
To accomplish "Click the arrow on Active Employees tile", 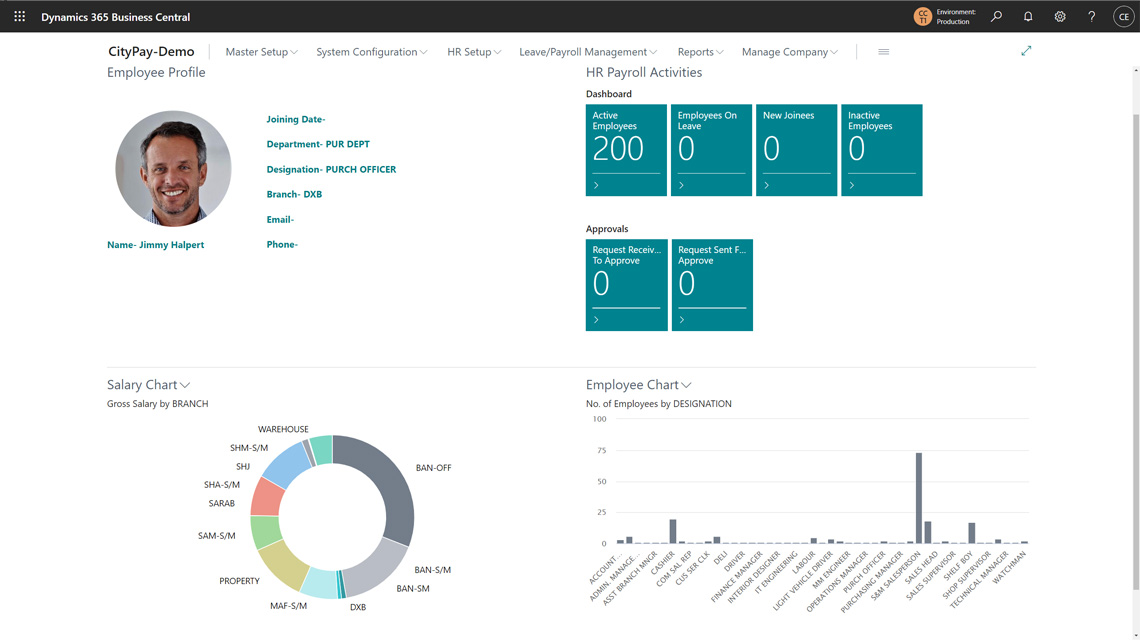I will coord(596,185).
